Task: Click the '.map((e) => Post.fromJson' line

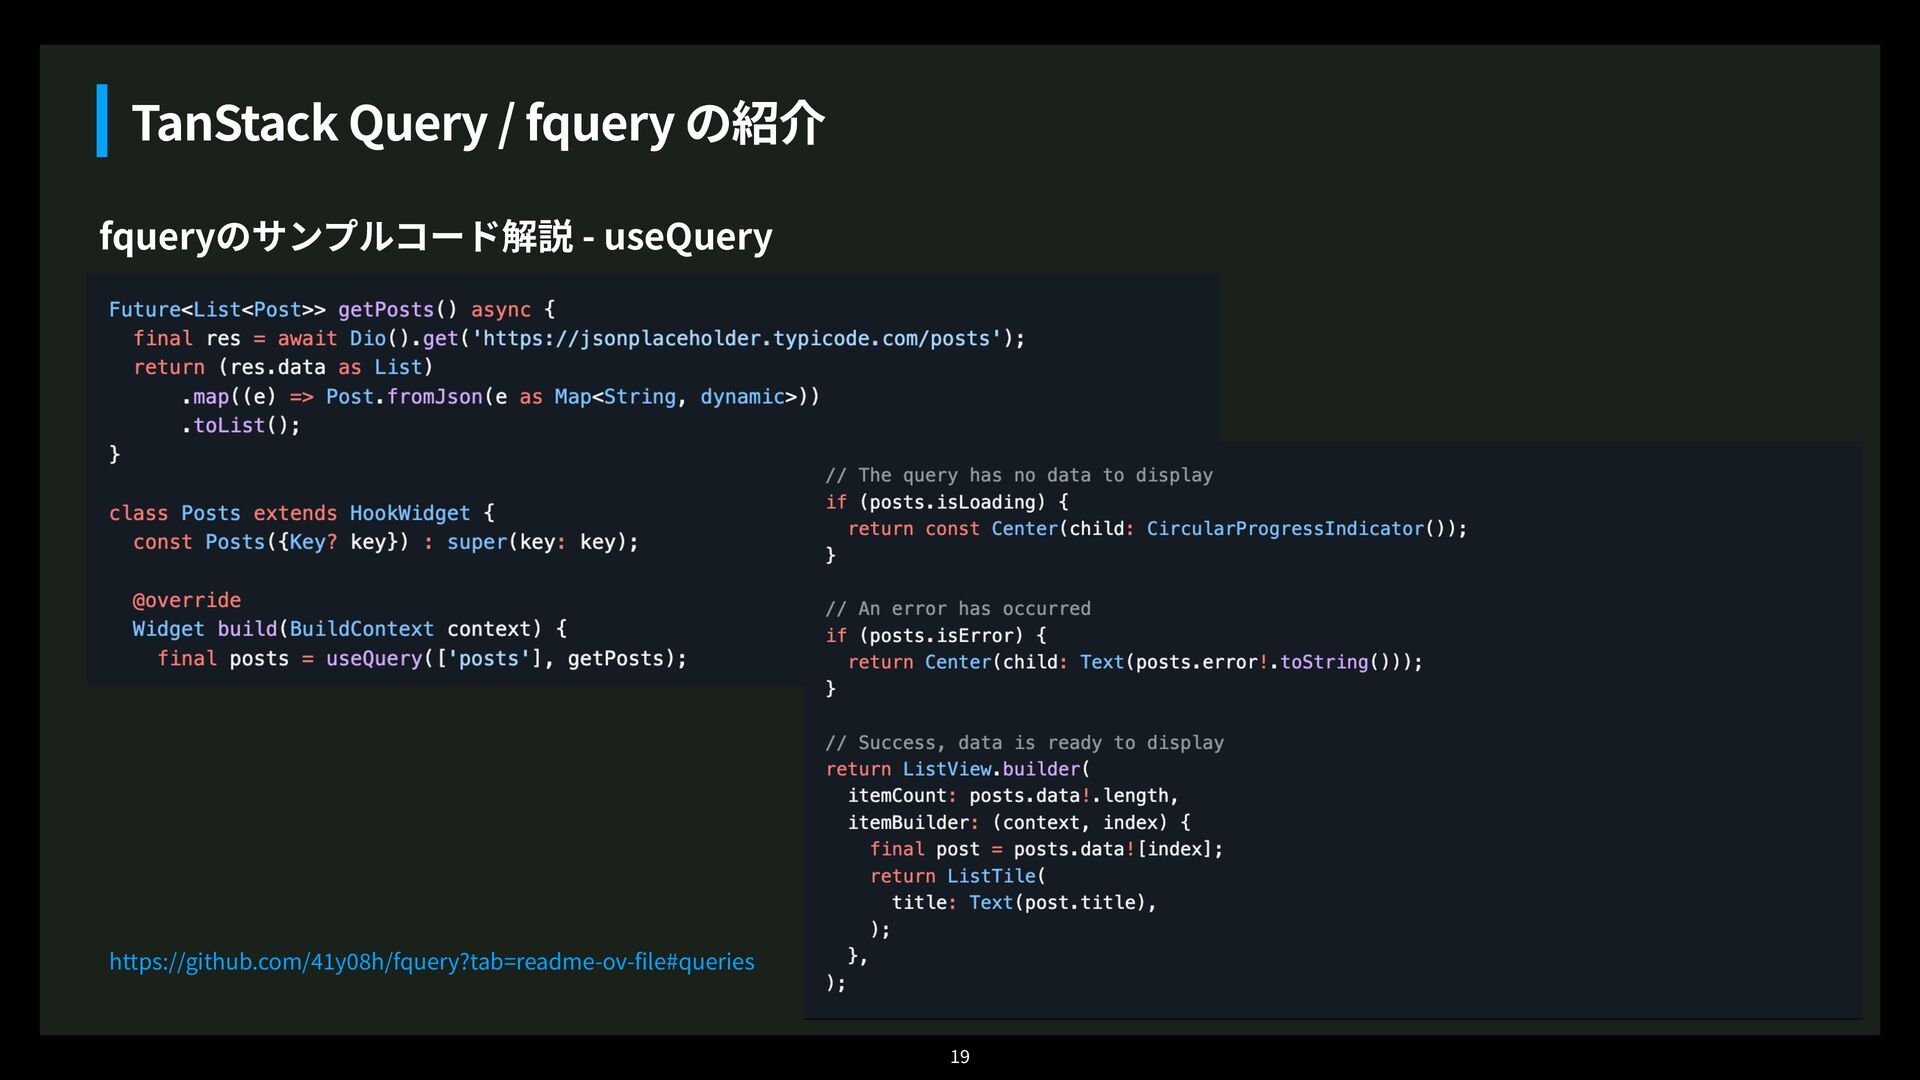Action: [500, 396]
